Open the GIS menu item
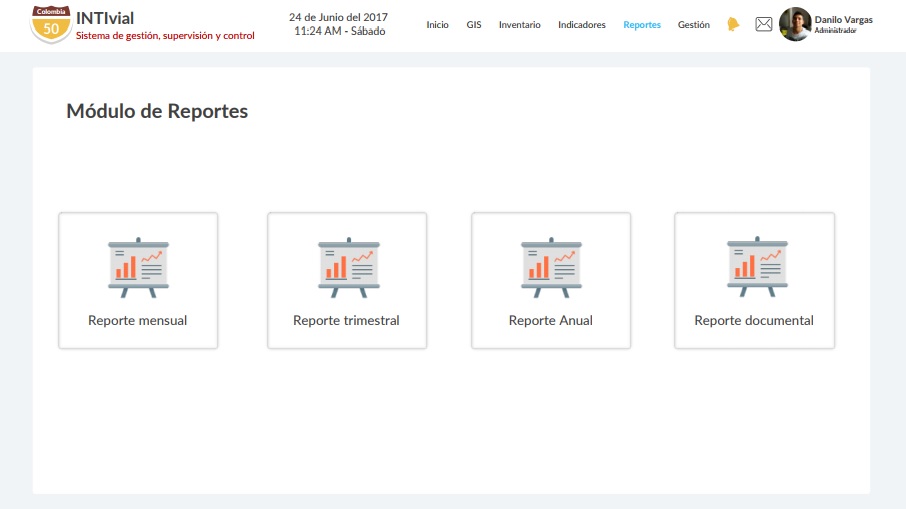This screenshot has width=906, height=509. 474,25
